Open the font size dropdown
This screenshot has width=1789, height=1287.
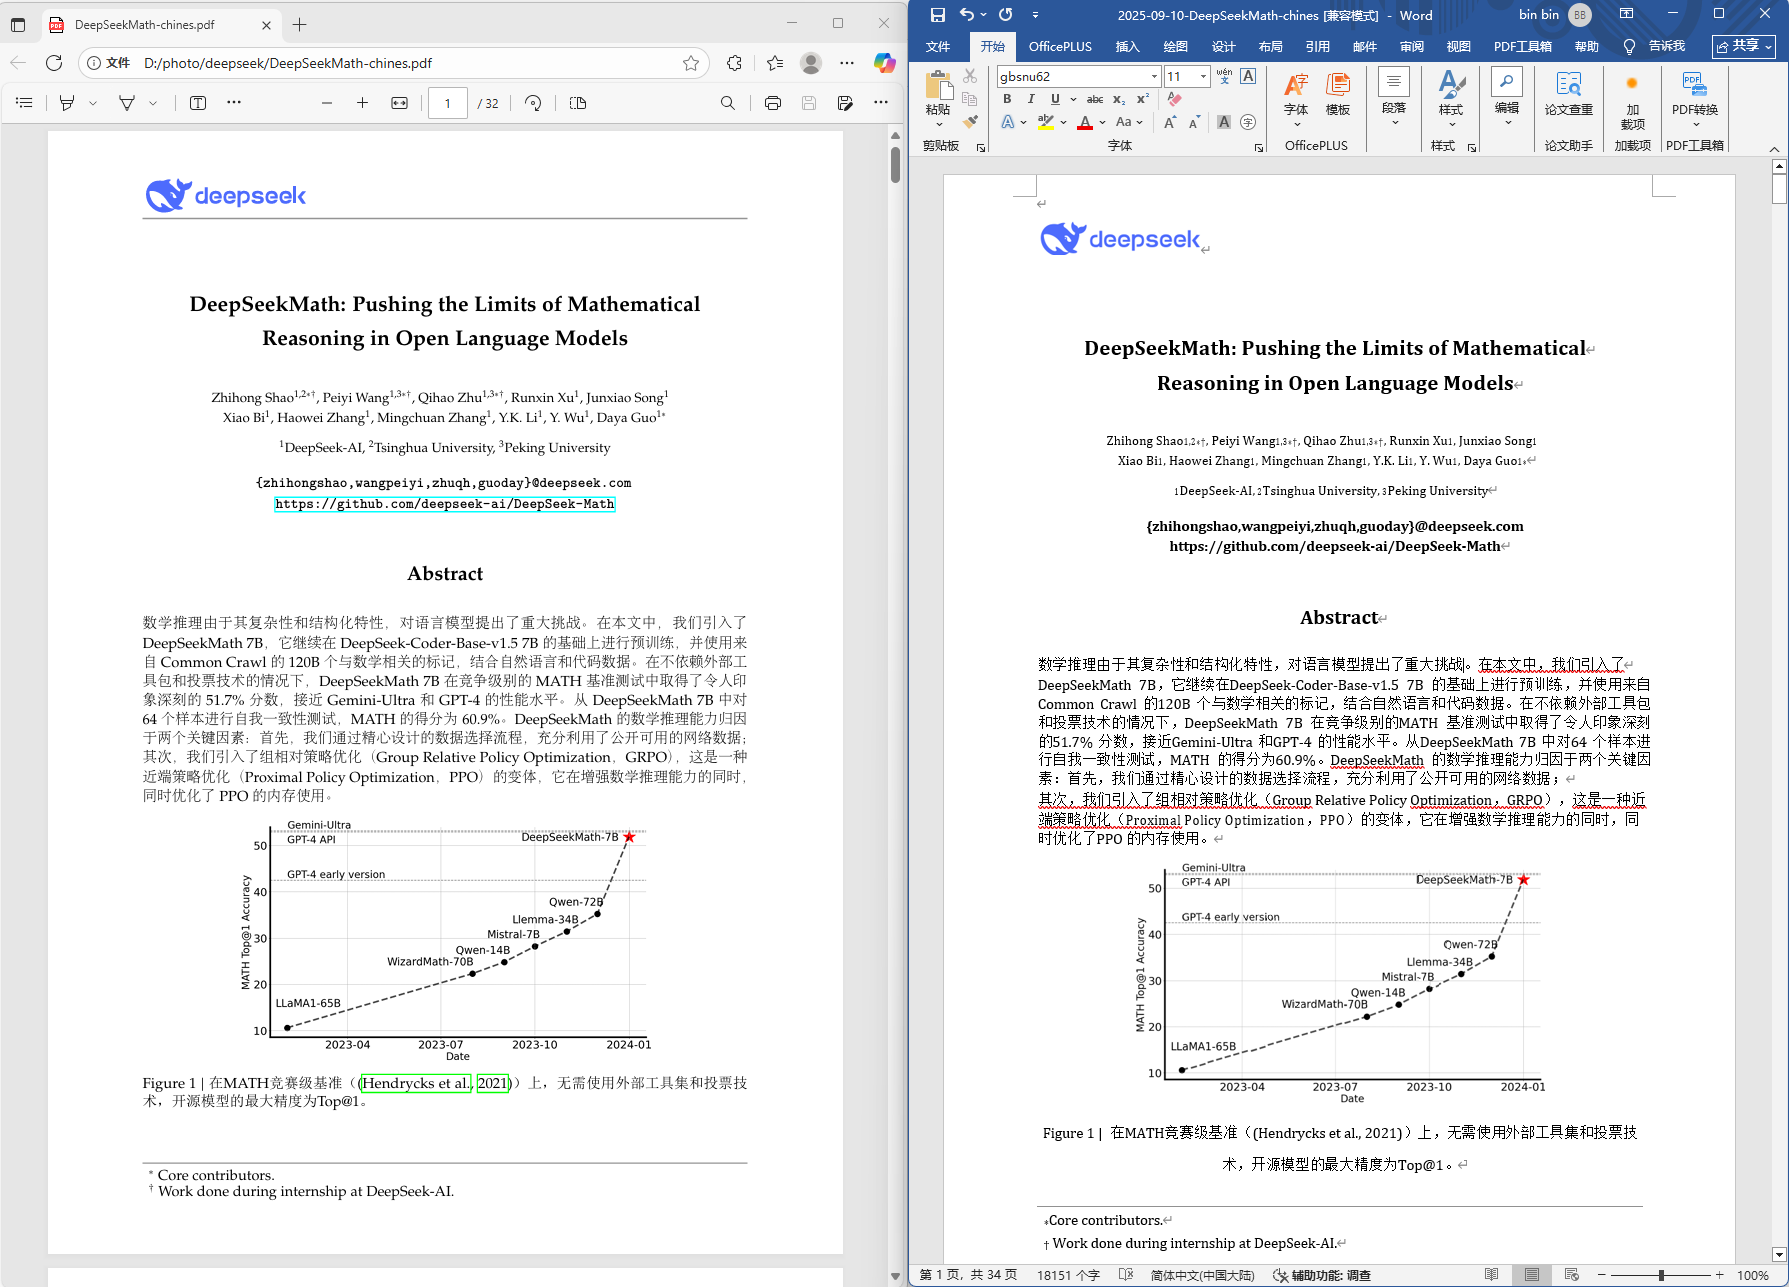pos(1203,77)
